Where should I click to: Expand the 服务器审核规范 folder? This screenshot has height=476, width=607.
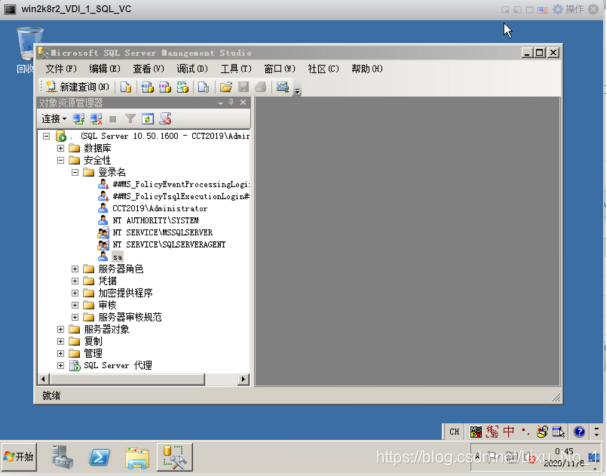point(75,317)
